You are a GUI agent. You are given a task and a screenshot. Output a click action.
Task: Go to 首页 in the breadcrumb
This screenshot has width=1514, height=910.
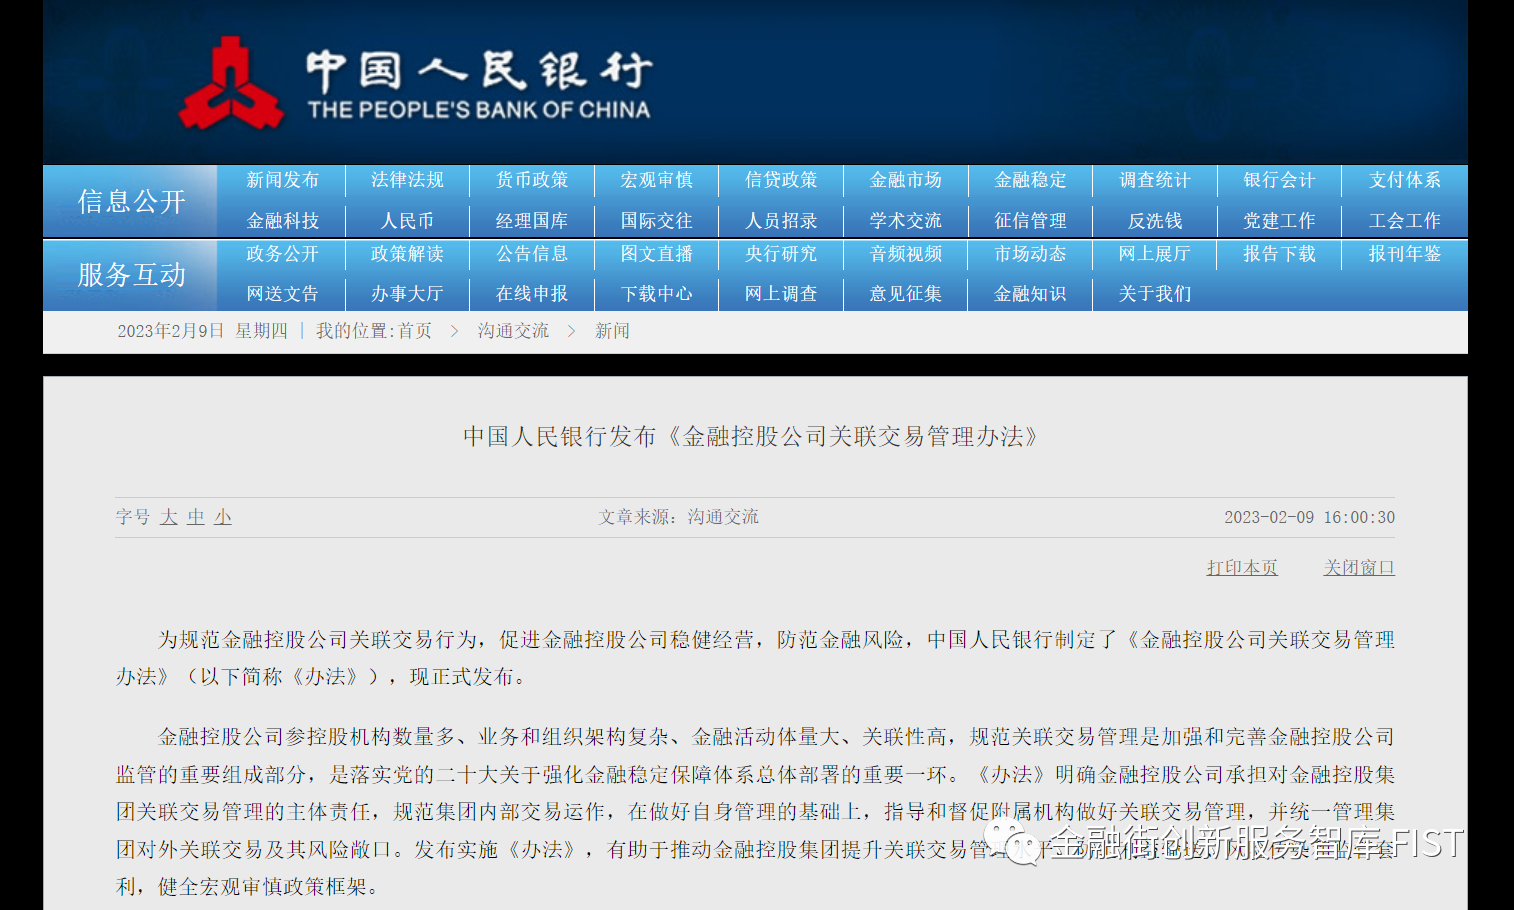(415, 331)
